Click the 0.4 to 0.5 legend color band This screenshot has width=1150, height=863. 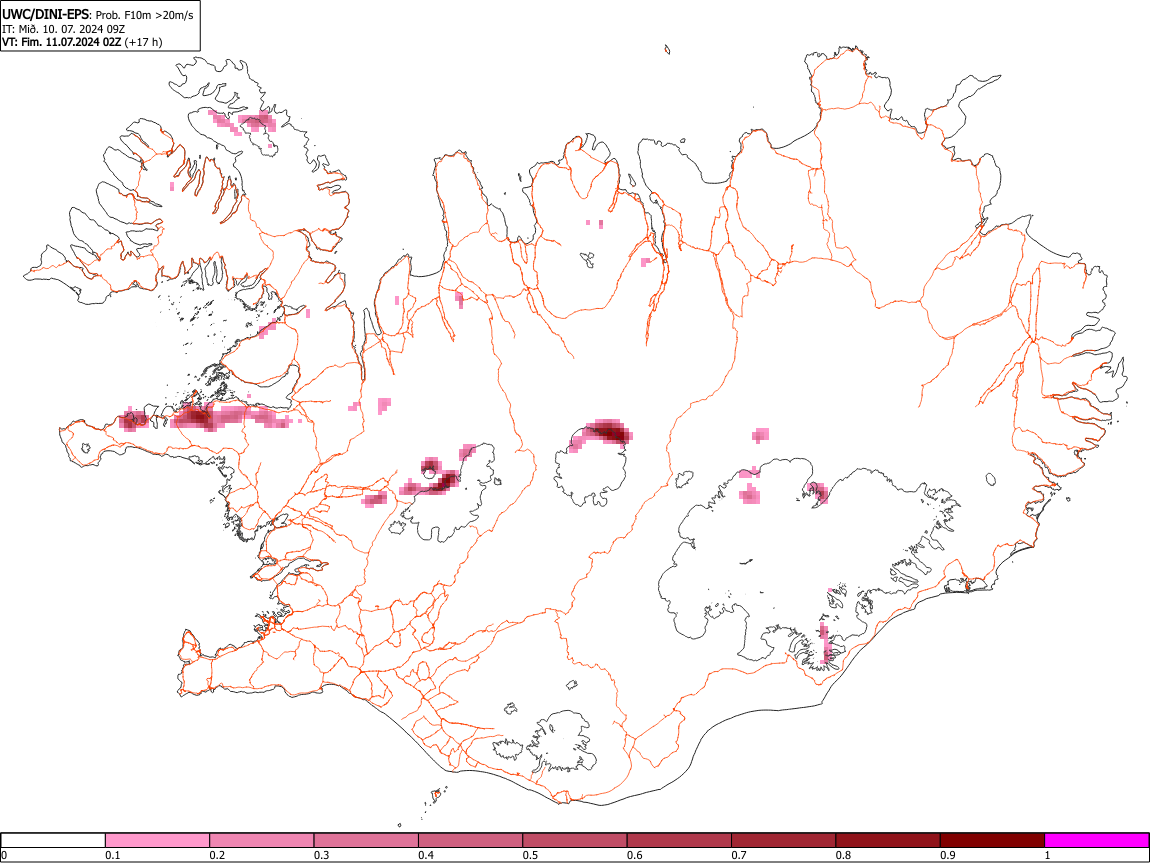470,840
